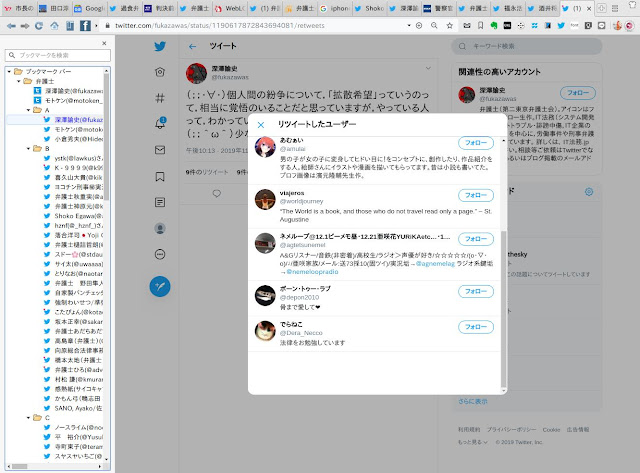Click the blue compose Tweet button
The height and width of the screenshot is (473, 640).
click(x=160, y=286)
